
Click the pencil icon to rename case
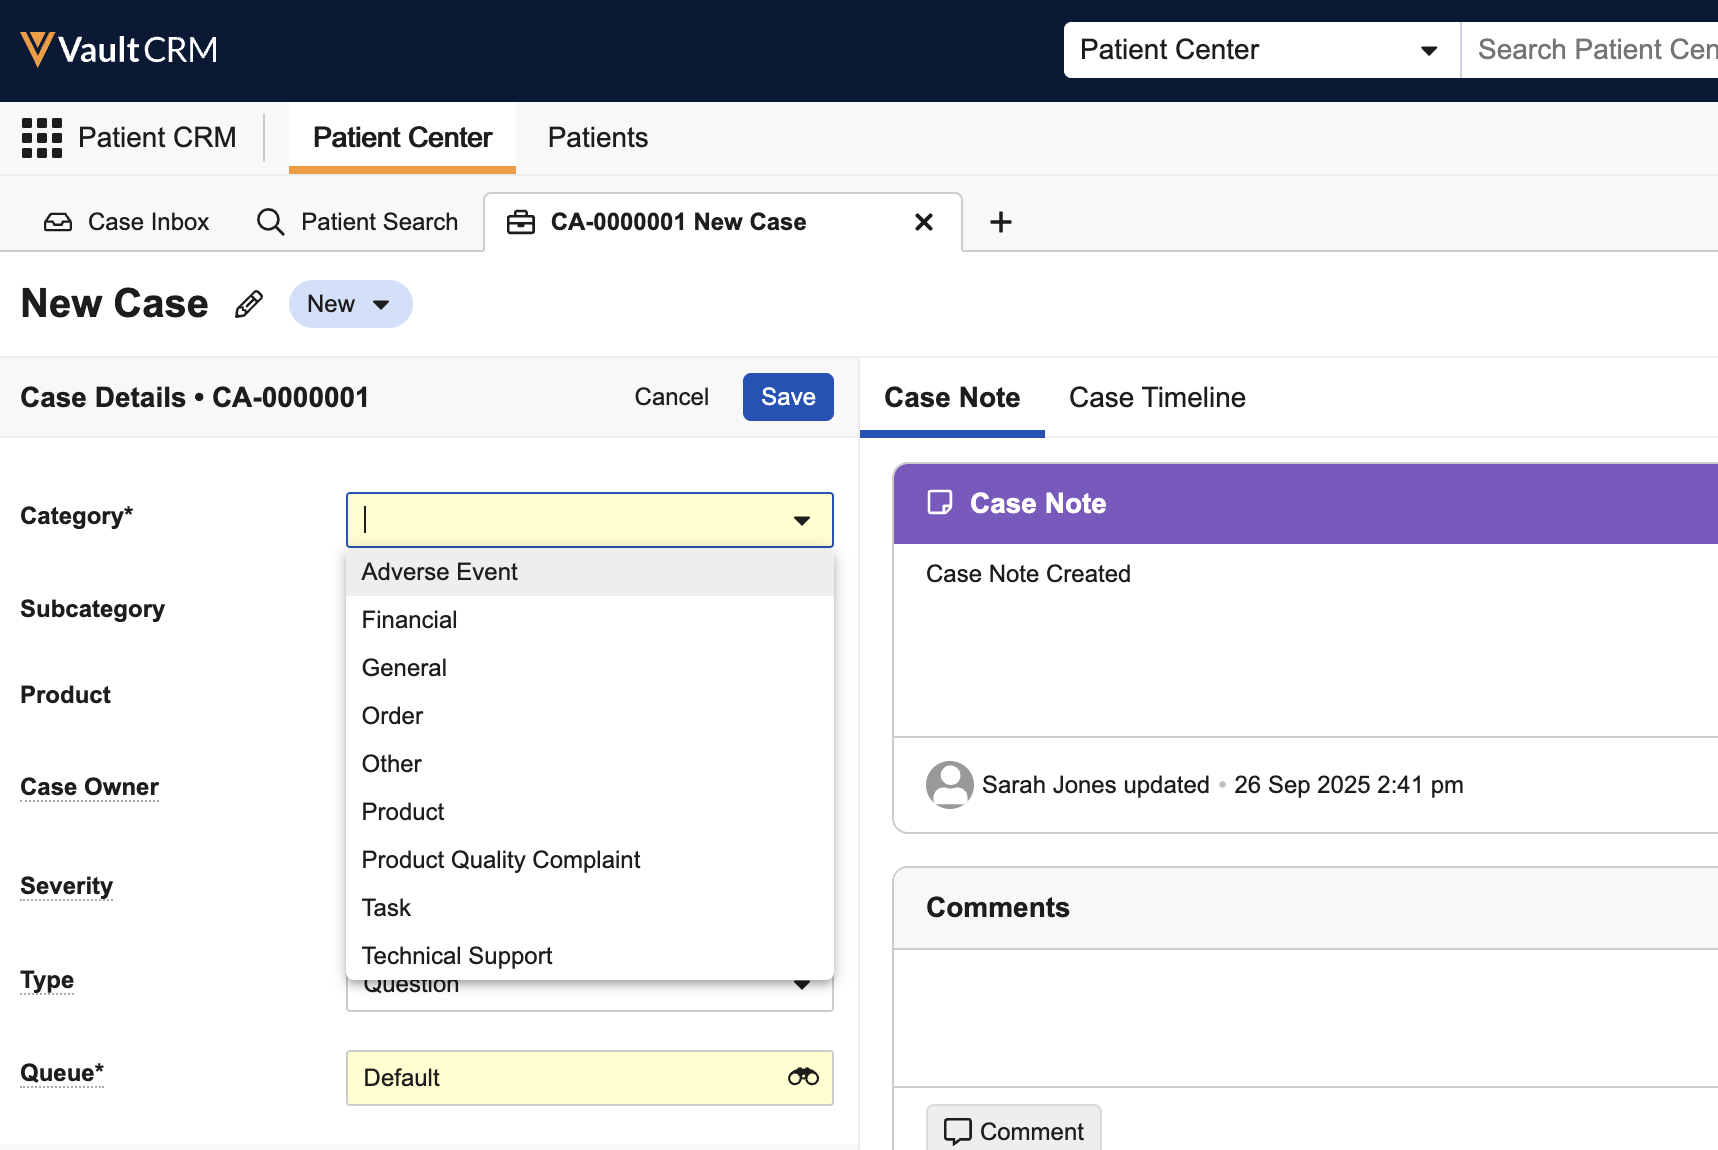(x=249, y=304)
